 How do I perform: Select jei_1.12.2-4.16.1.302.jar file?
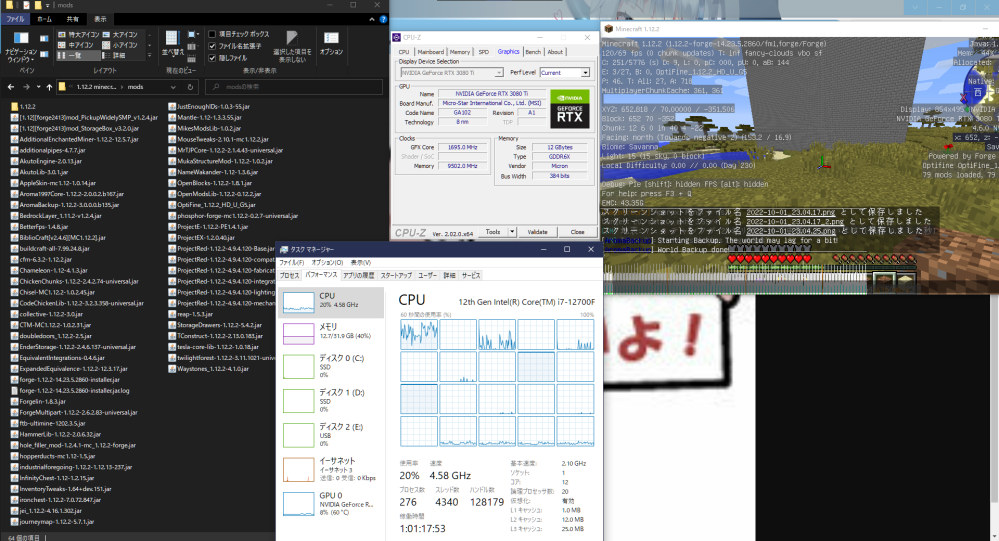click(x=46, y=510)
